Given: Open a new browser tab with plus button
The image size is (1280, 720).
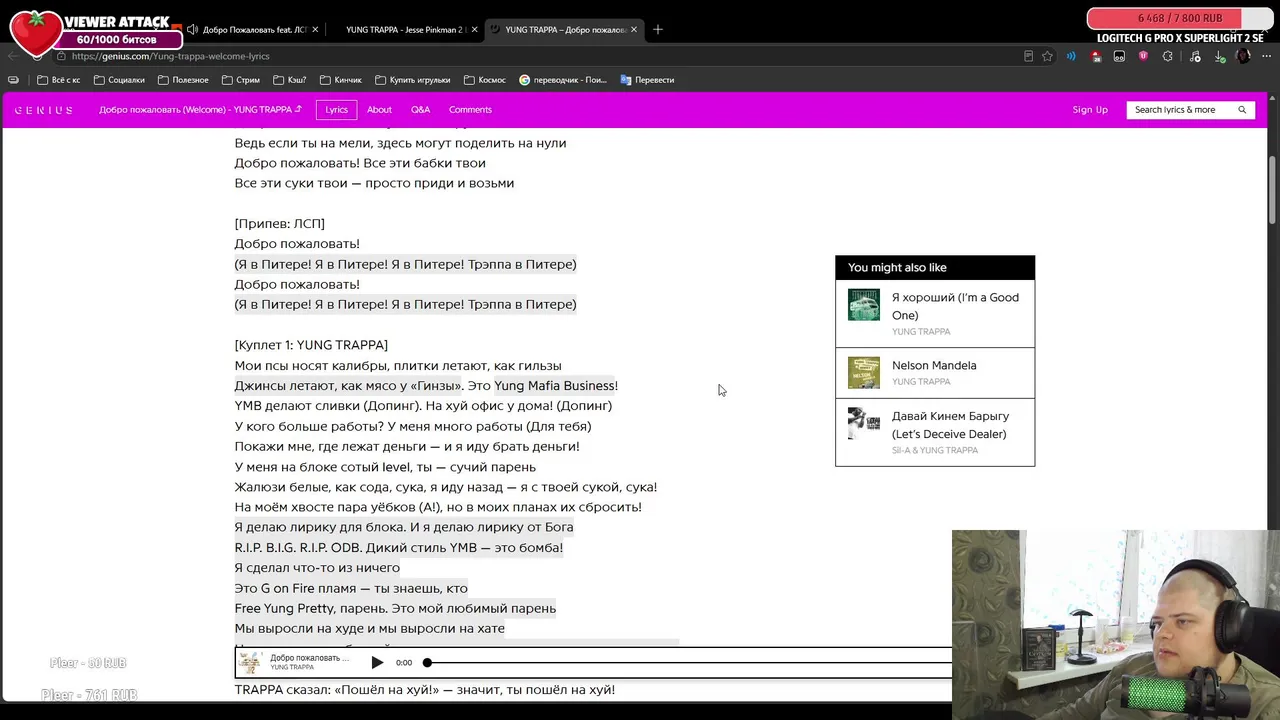Looking at the screenshot, I should coord(658,29).
